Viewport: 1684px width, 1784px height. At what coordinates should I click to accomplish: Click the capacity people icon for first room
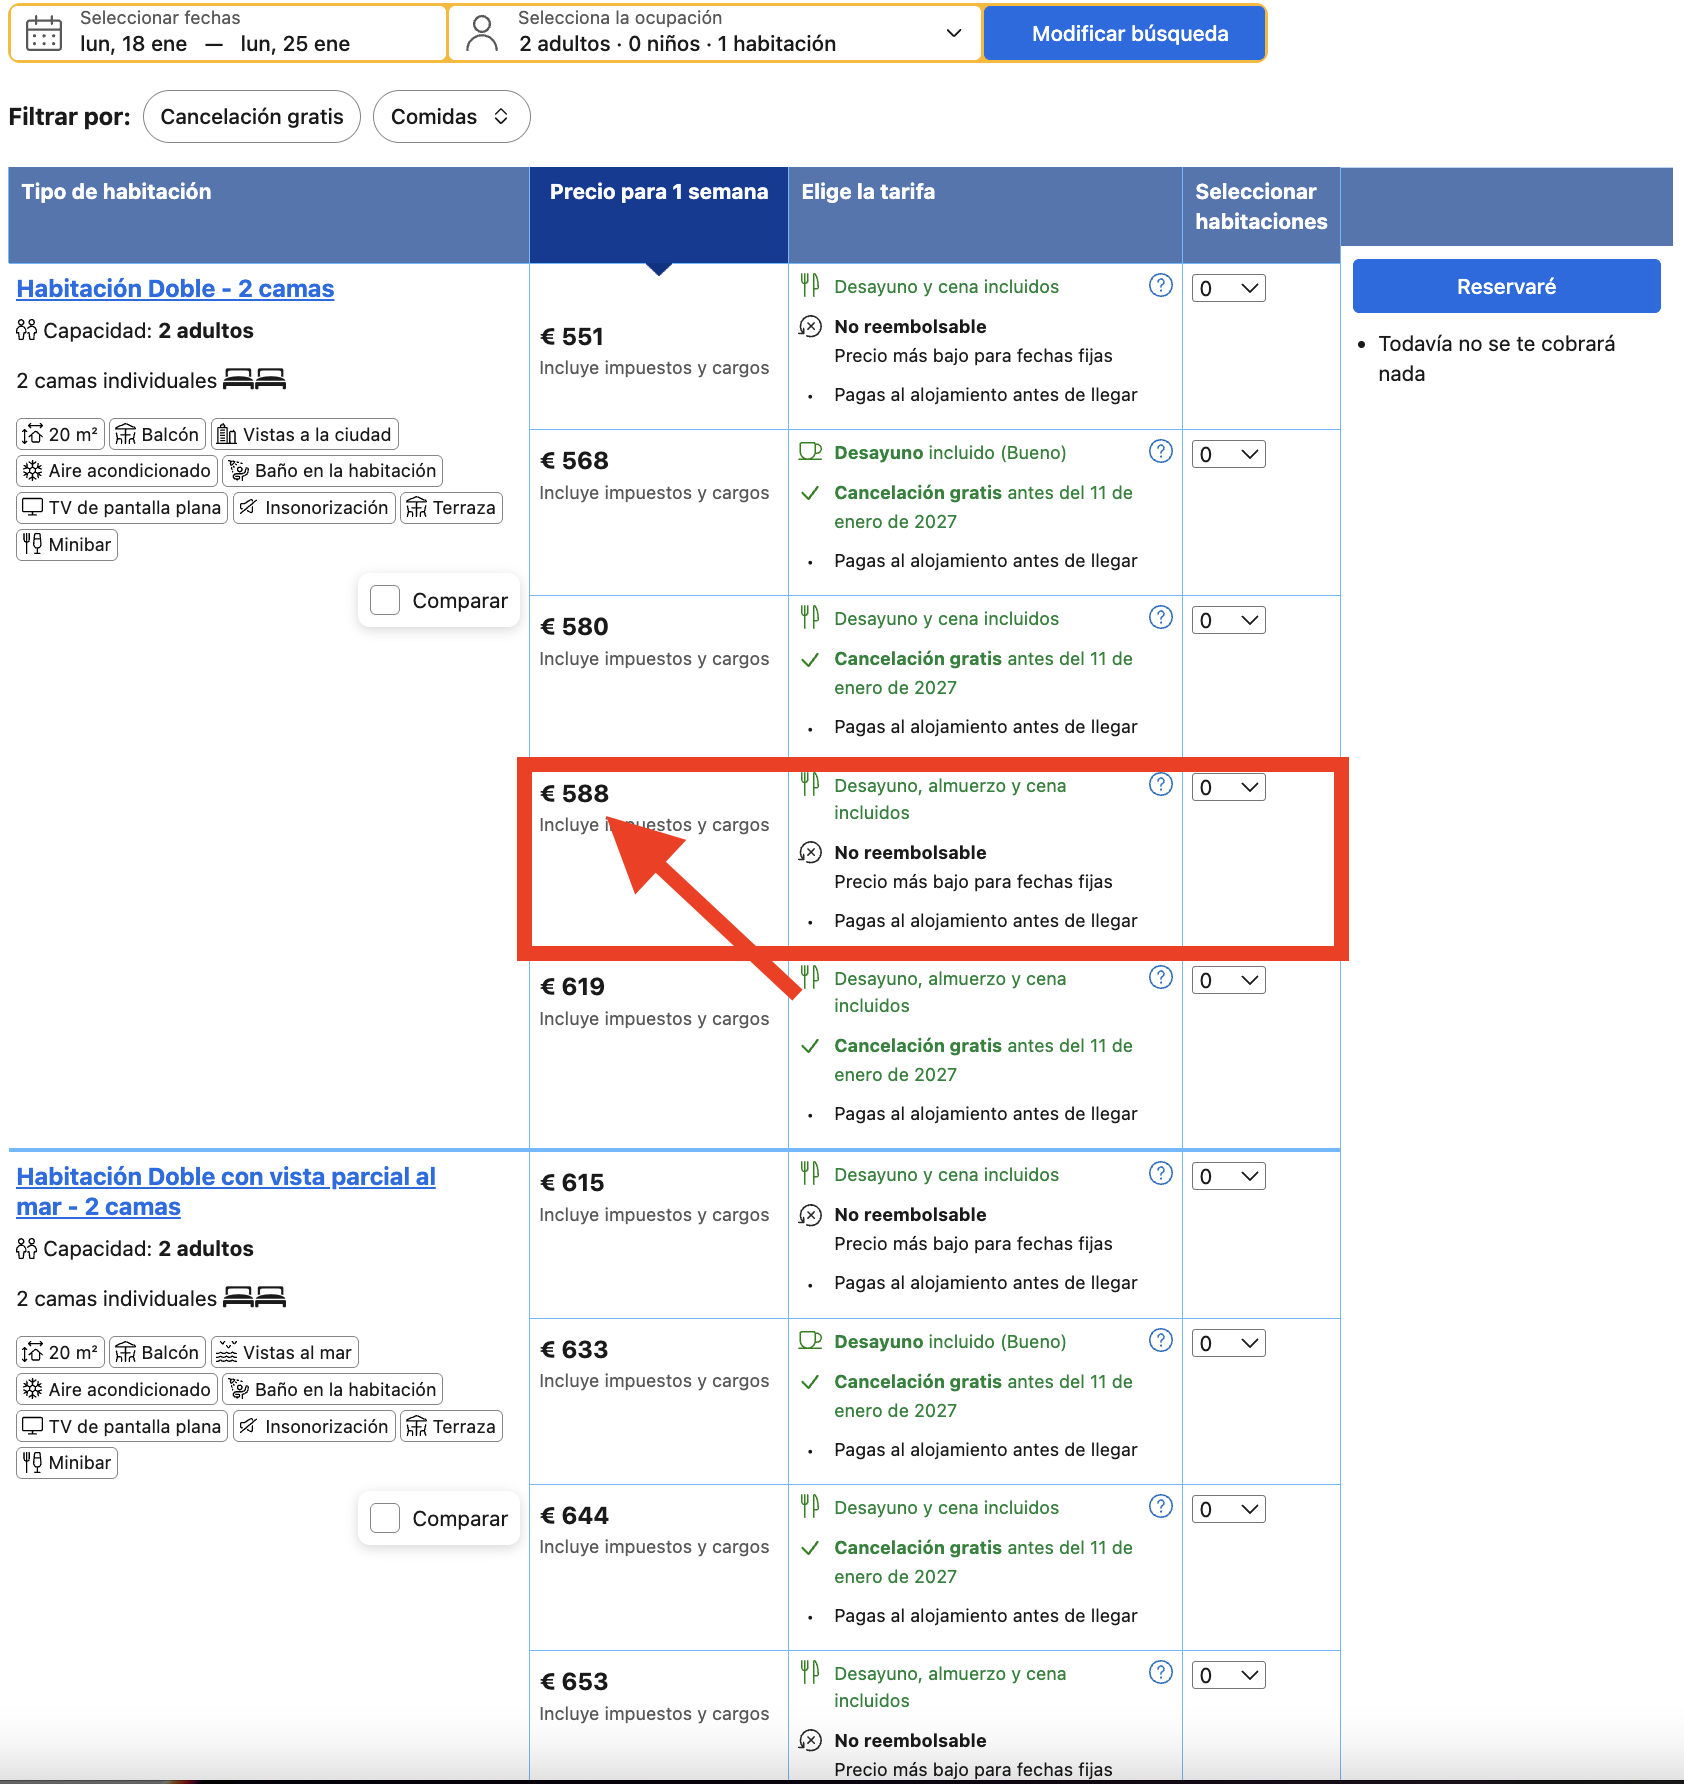pos(27,330)
